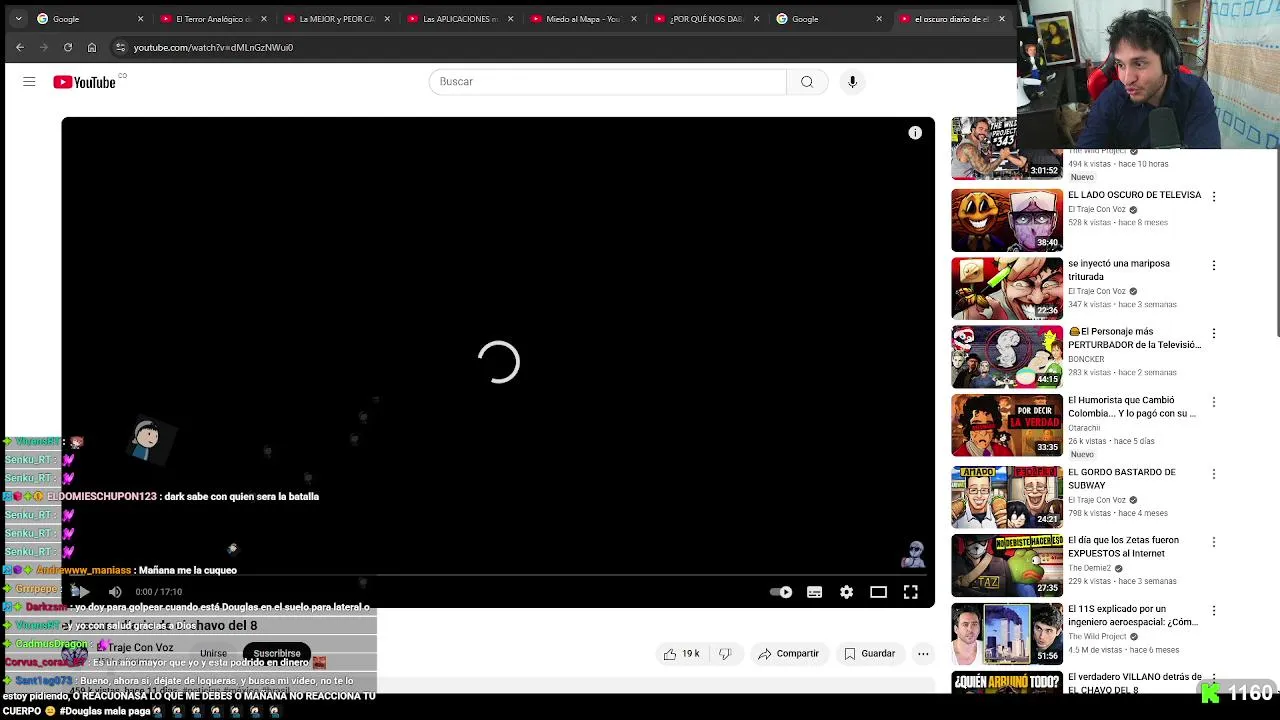Open options for El Humorista video

[1214, 402]
